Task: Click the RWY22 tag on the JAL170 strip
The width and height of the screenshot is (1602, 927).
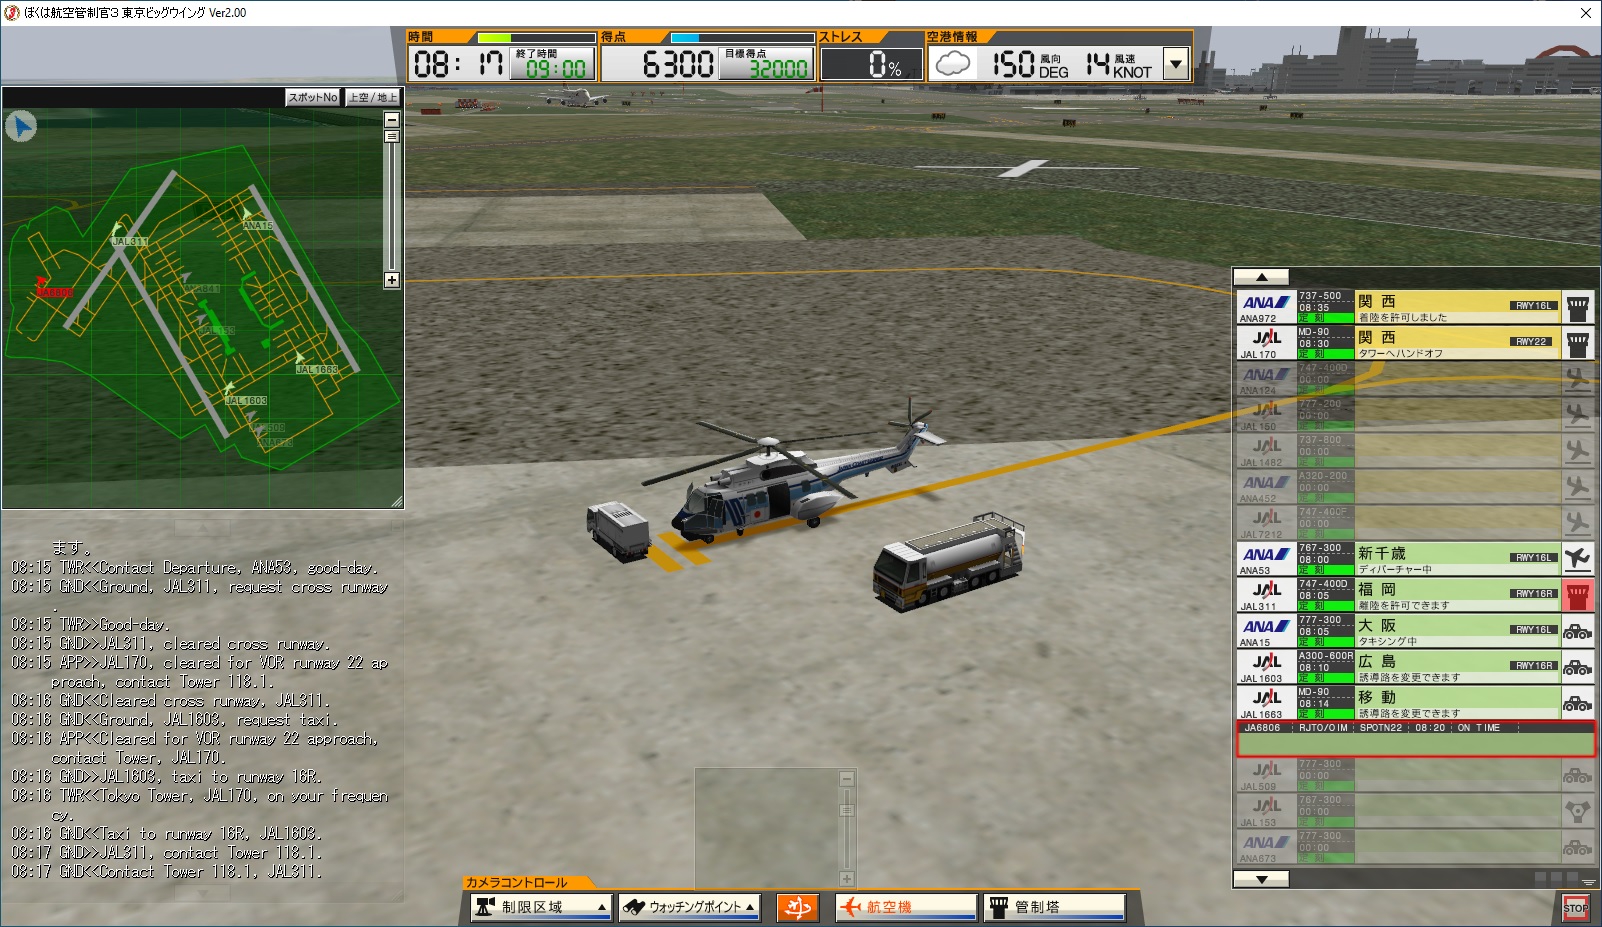Action: pyautogui.click(x=1531, y=341)
